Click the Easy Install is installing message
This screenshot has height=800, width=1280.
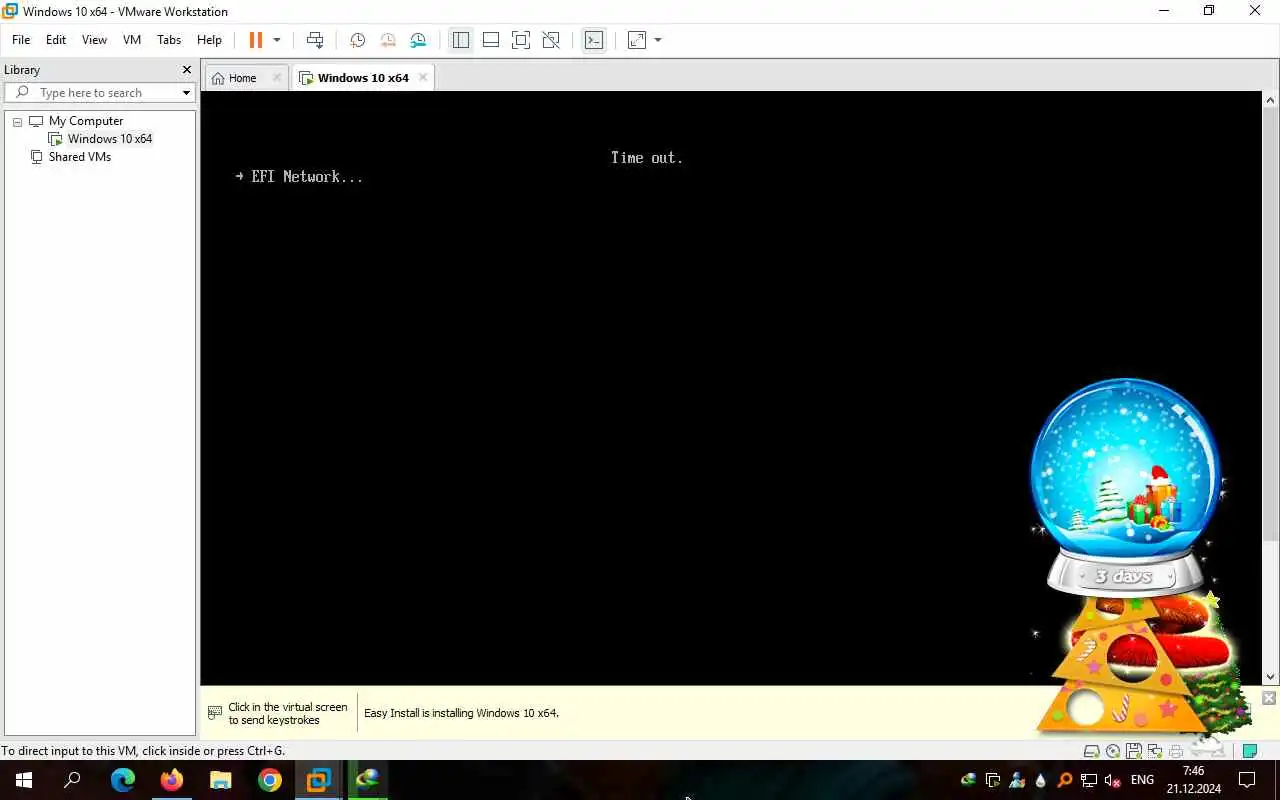click(x=461, y=713)
